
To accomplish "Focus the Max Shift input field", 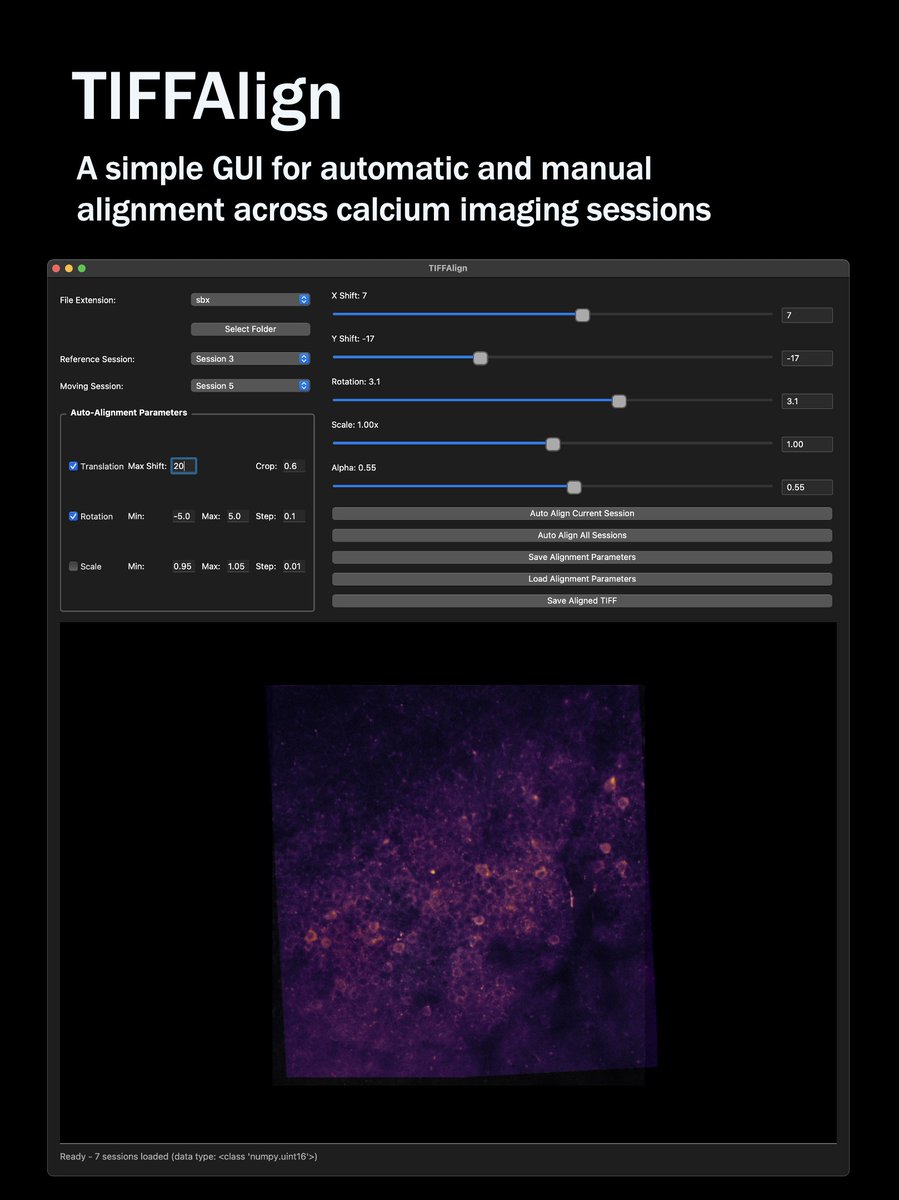I will pyautogui.click(x=183, y=466).
